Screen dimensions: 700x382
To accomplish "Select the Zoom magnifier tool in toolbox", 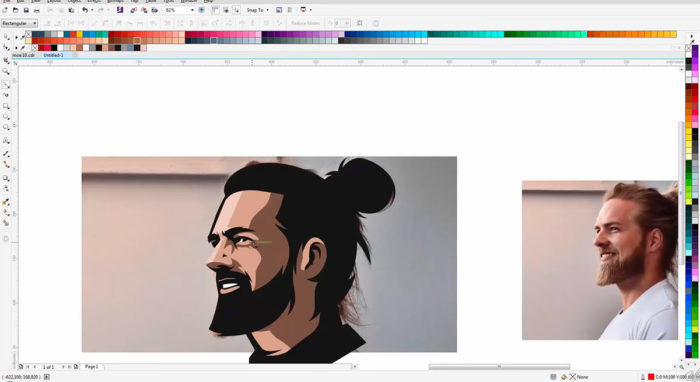I will point(6,71).
